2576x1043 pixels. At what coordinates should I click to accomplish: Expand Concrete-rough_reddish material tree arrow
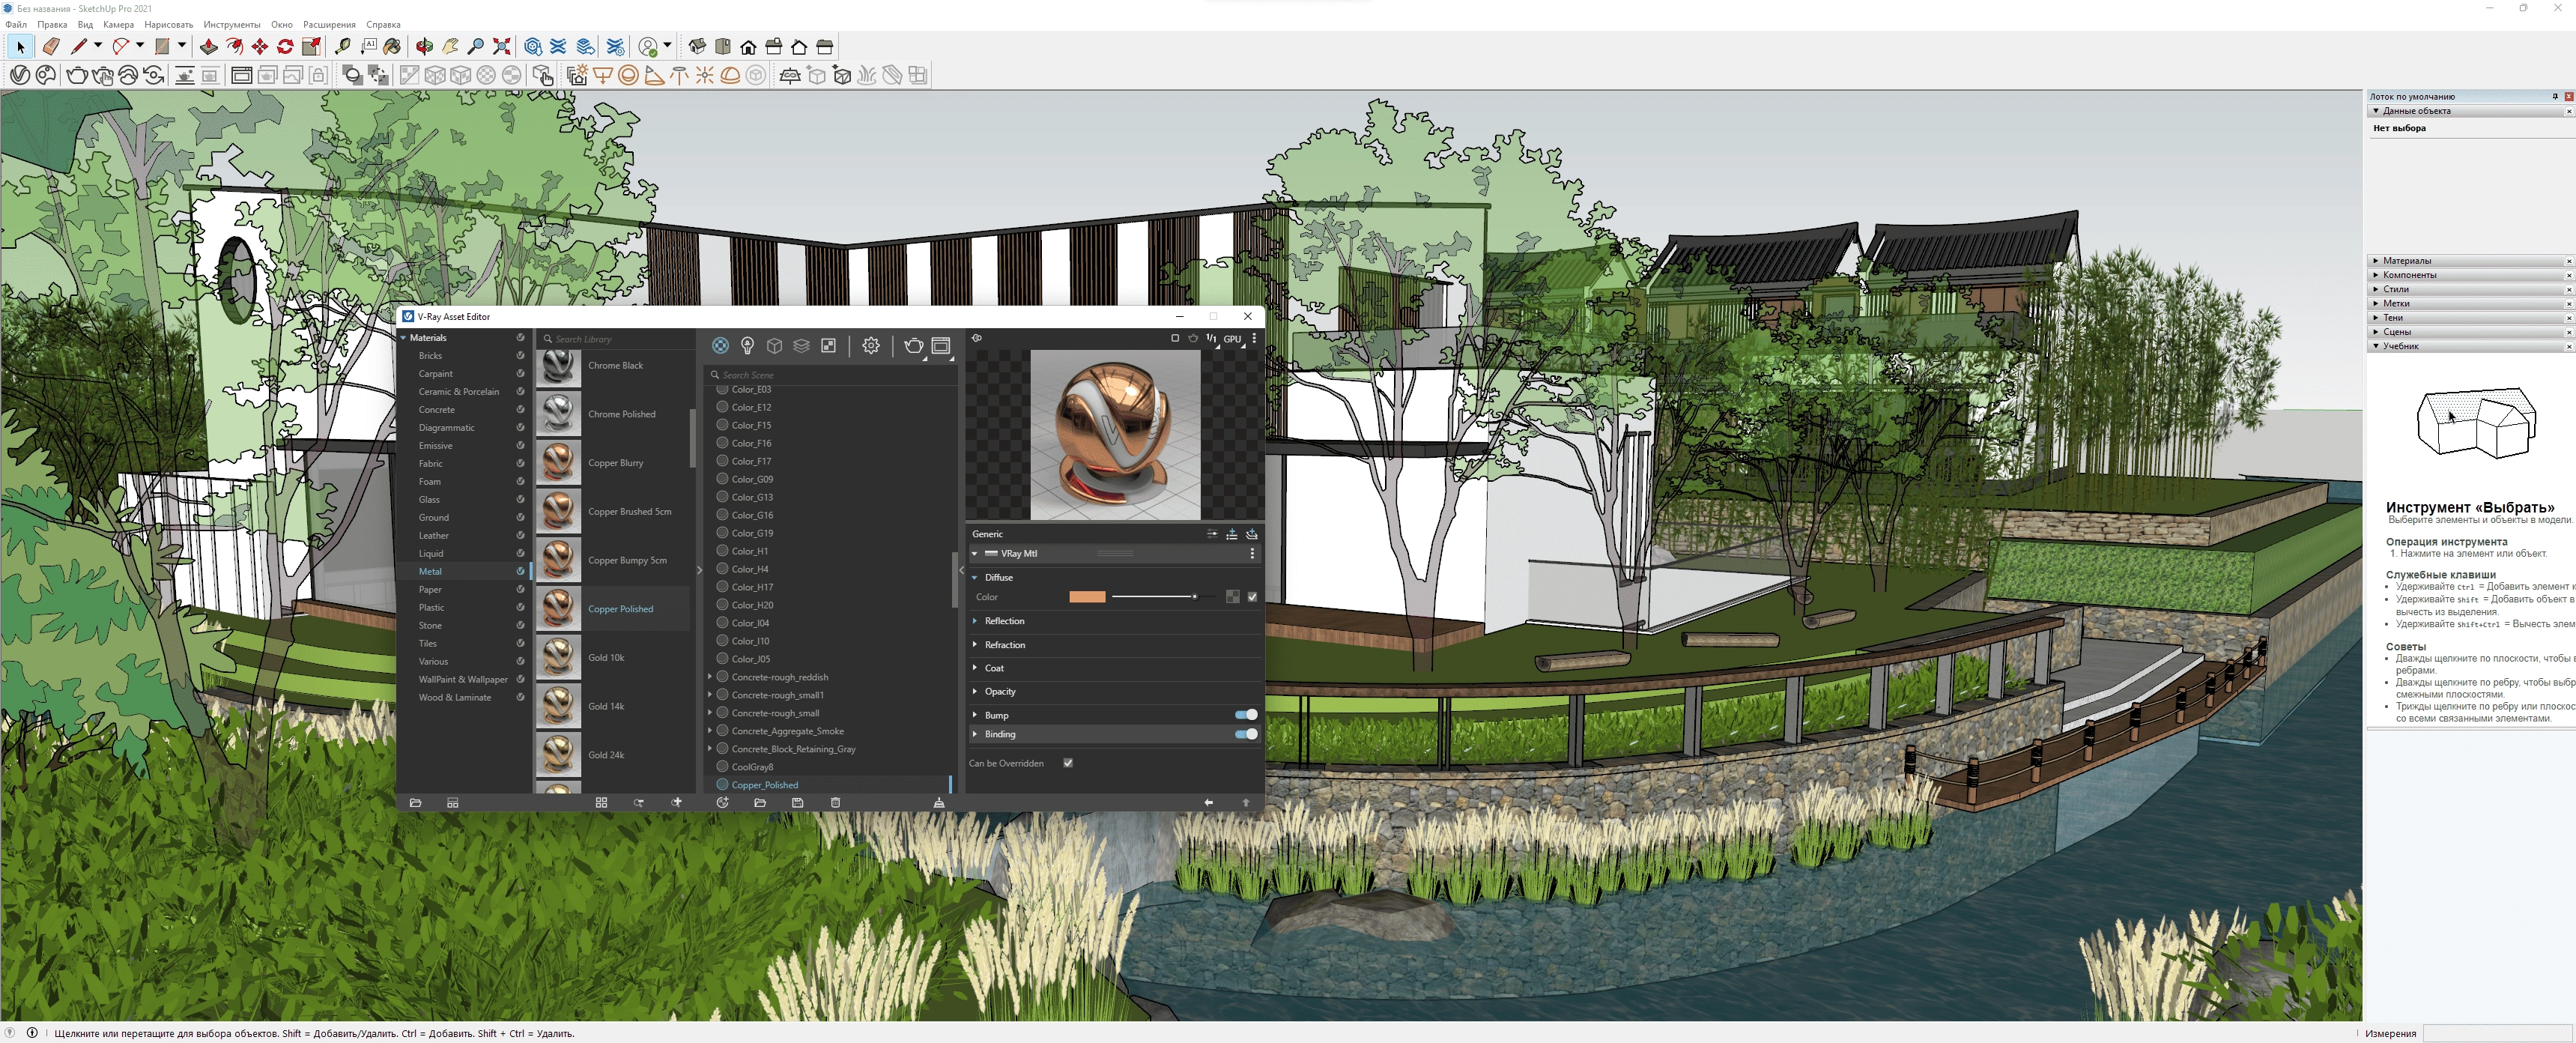[x=710, y=677]
